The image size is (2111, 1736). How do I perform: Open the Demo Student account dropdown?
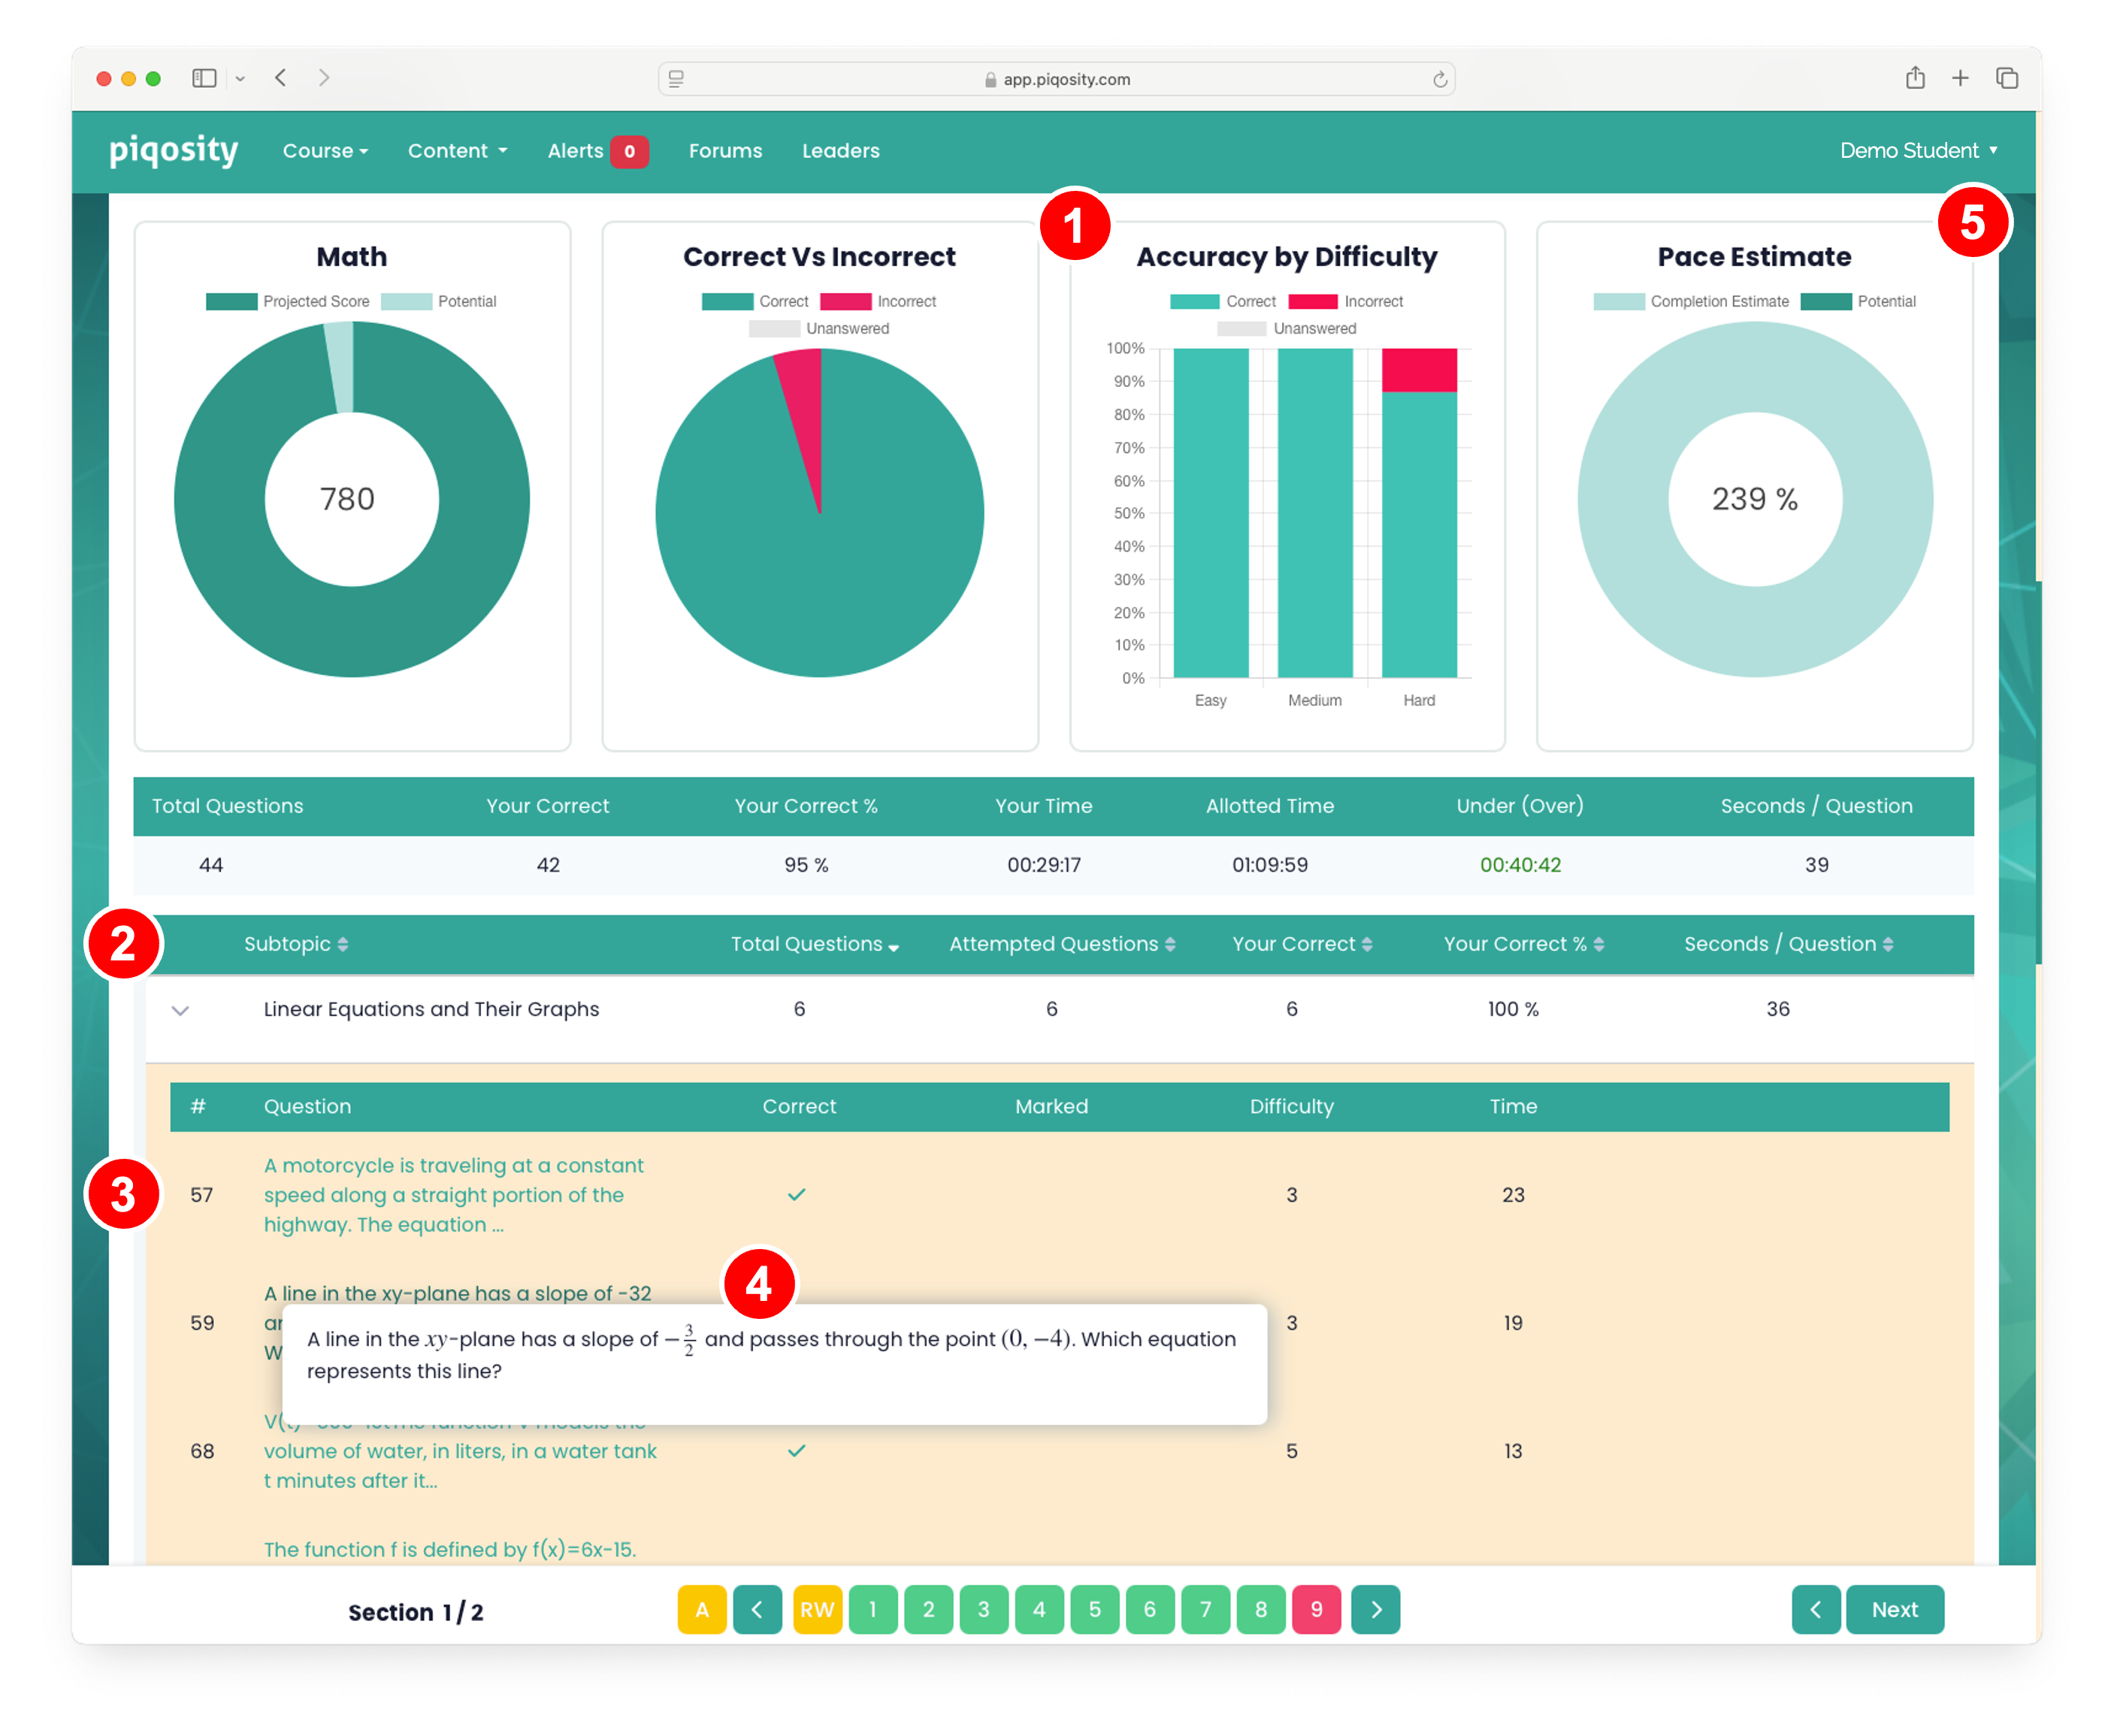pos(1918,151)
